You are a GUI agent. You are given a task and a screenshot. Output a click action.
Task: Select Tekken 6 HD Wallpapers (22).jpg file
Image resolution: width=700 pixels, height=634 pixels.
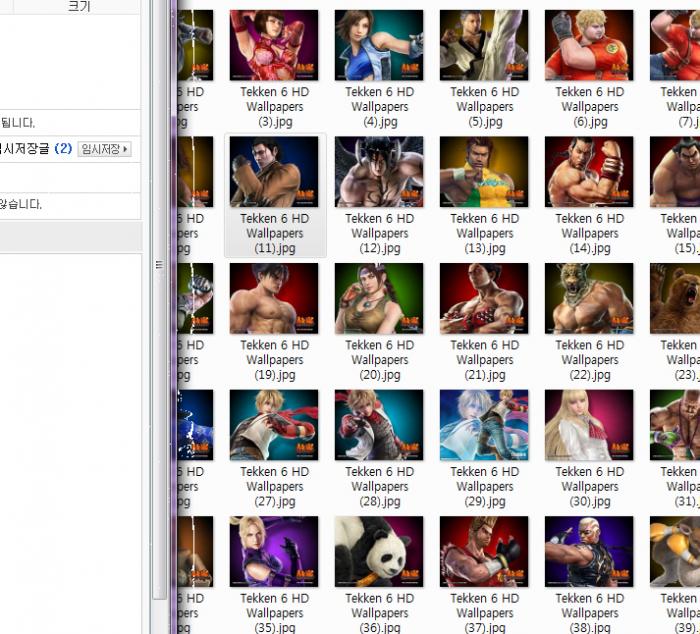pos(589,299)
